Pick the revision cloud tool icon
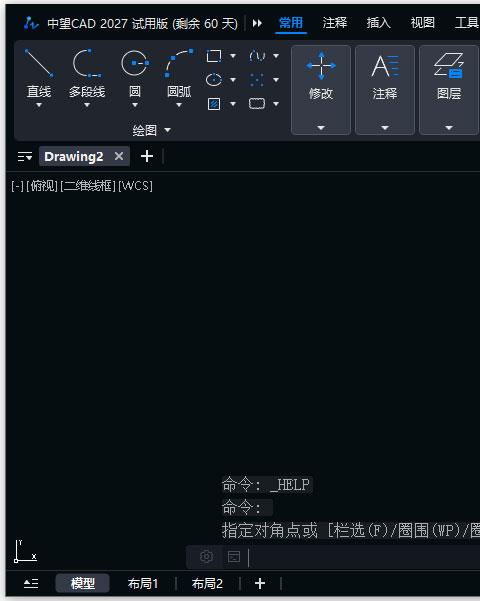Image resolution: width=480 pixels, height=601 pixels. (257, 103)
